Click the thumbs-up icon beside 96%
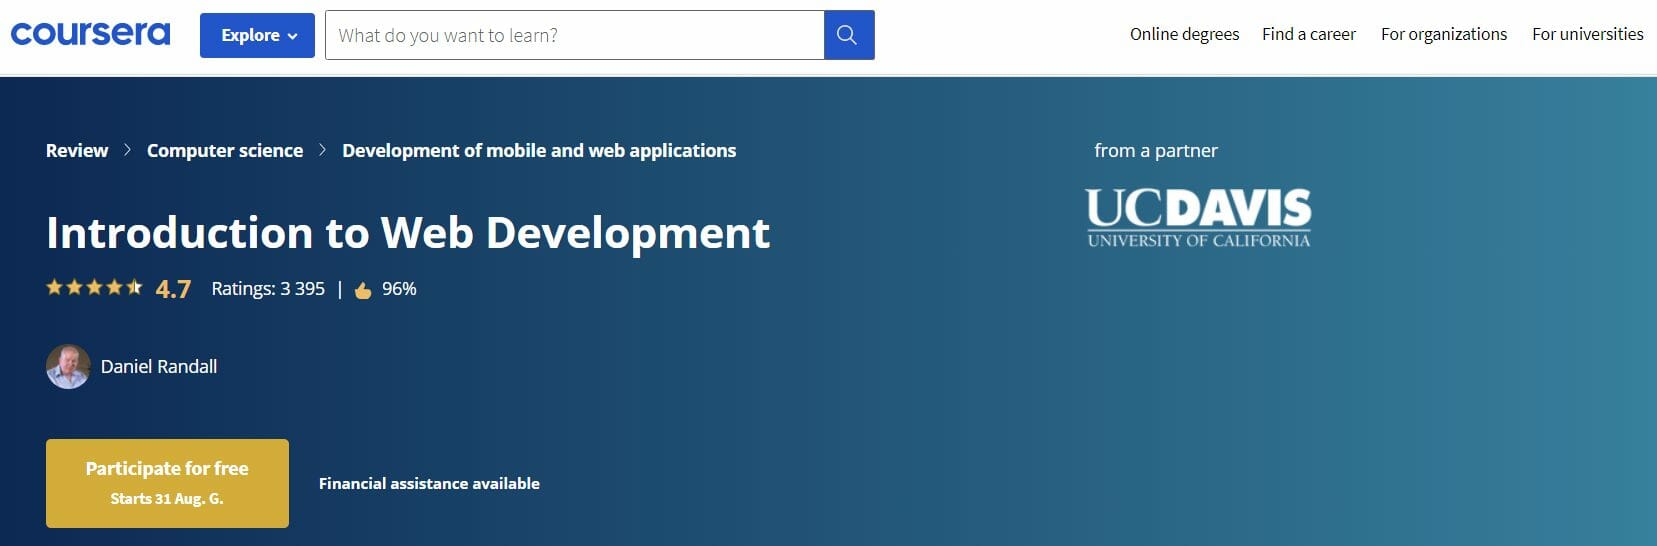 pyautogui.click(x=363, y=290)
